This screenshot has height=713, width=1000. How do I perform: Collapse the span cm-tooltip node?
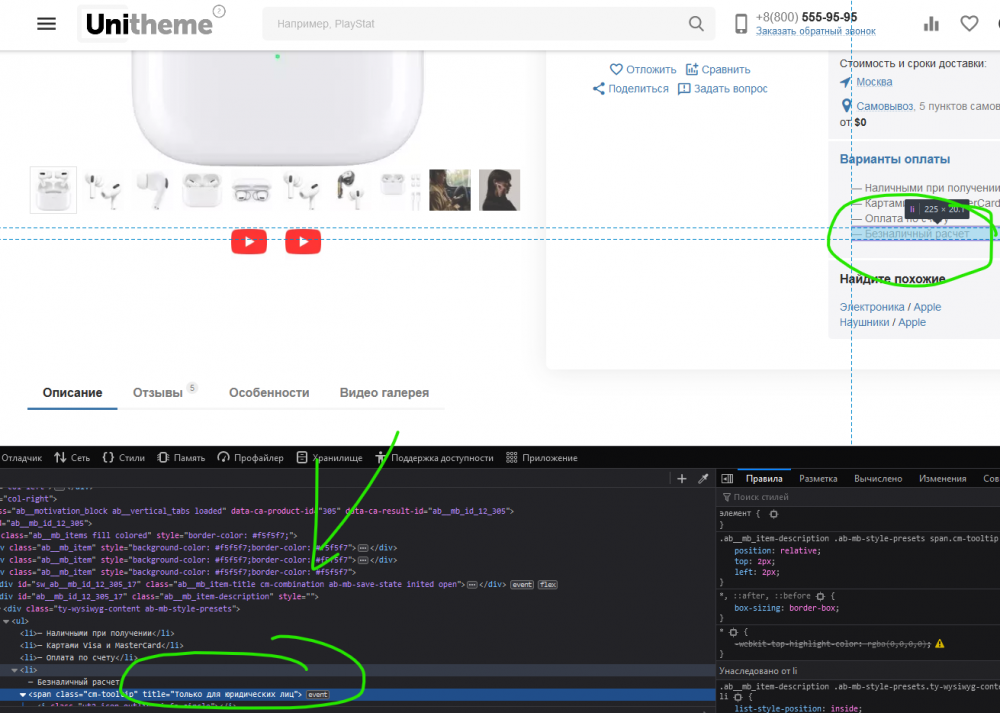[23, 694]
